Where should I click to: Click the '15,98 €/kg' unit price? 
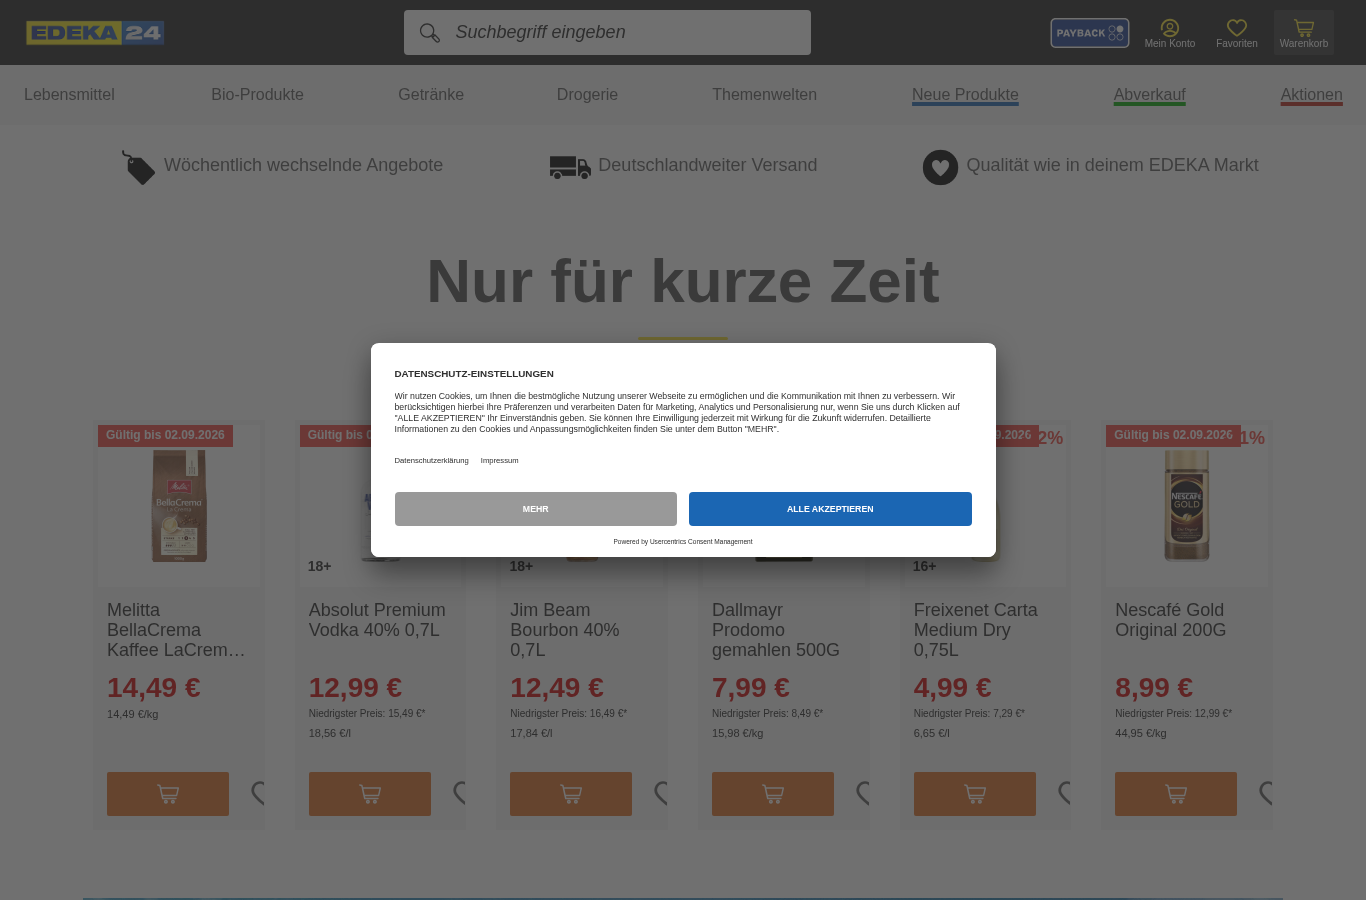(738, 733)
